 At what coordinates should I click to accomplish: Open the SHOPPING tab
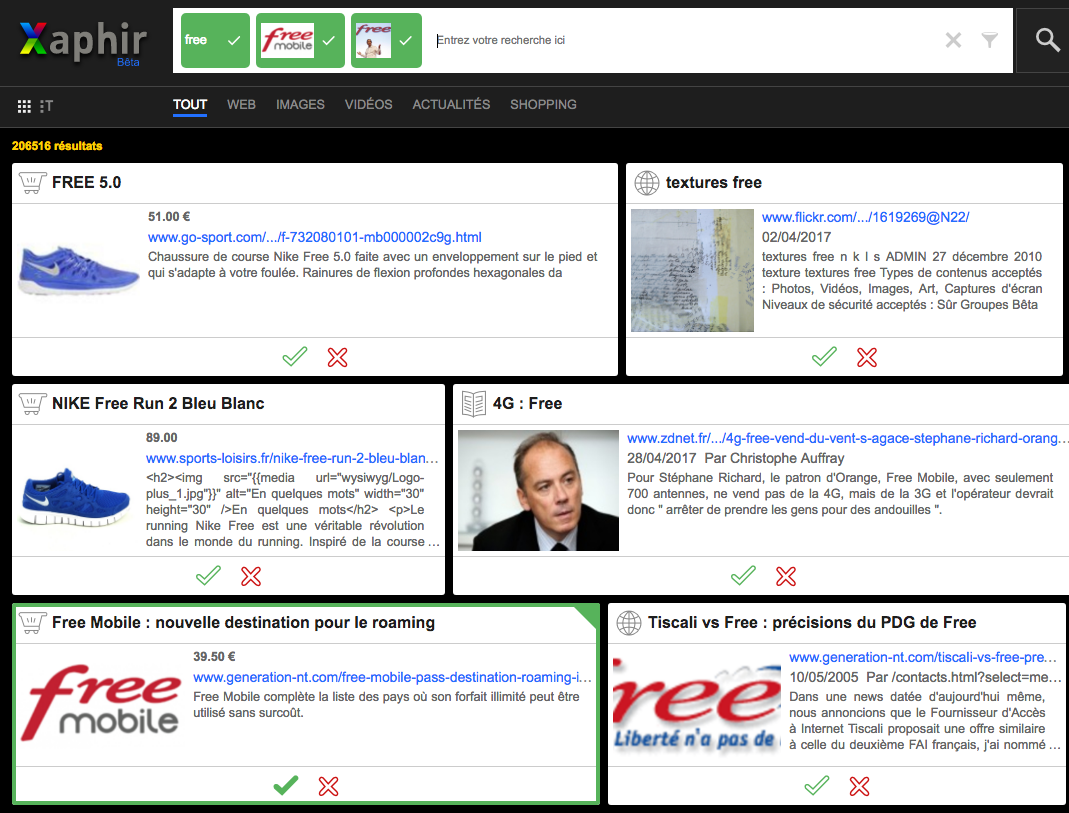click(543, 104)
